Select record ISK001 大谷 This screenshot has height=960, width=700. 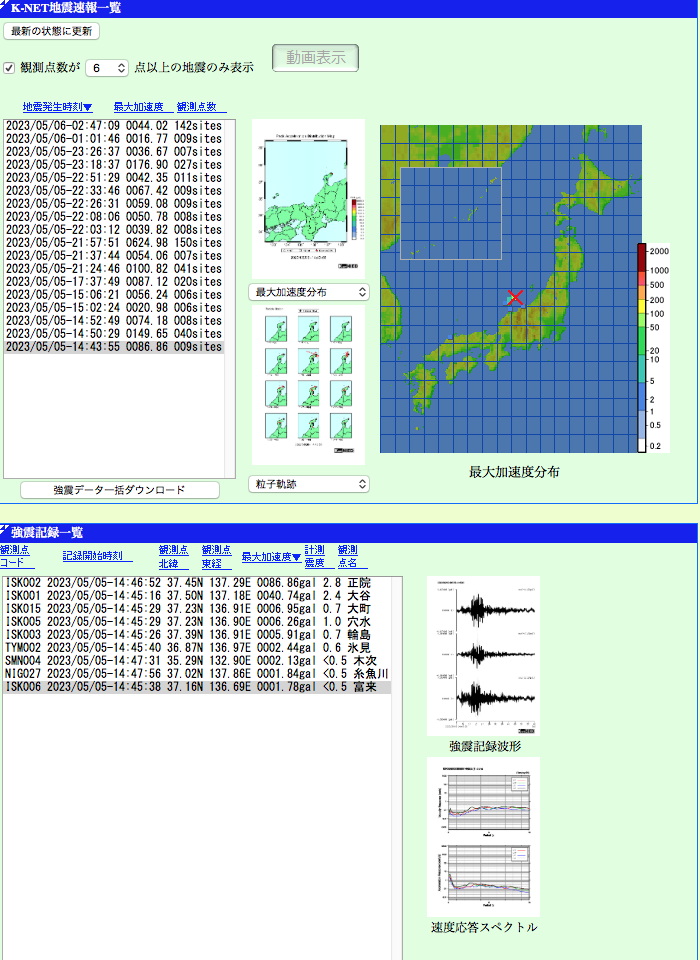click(x=197, y=596)
